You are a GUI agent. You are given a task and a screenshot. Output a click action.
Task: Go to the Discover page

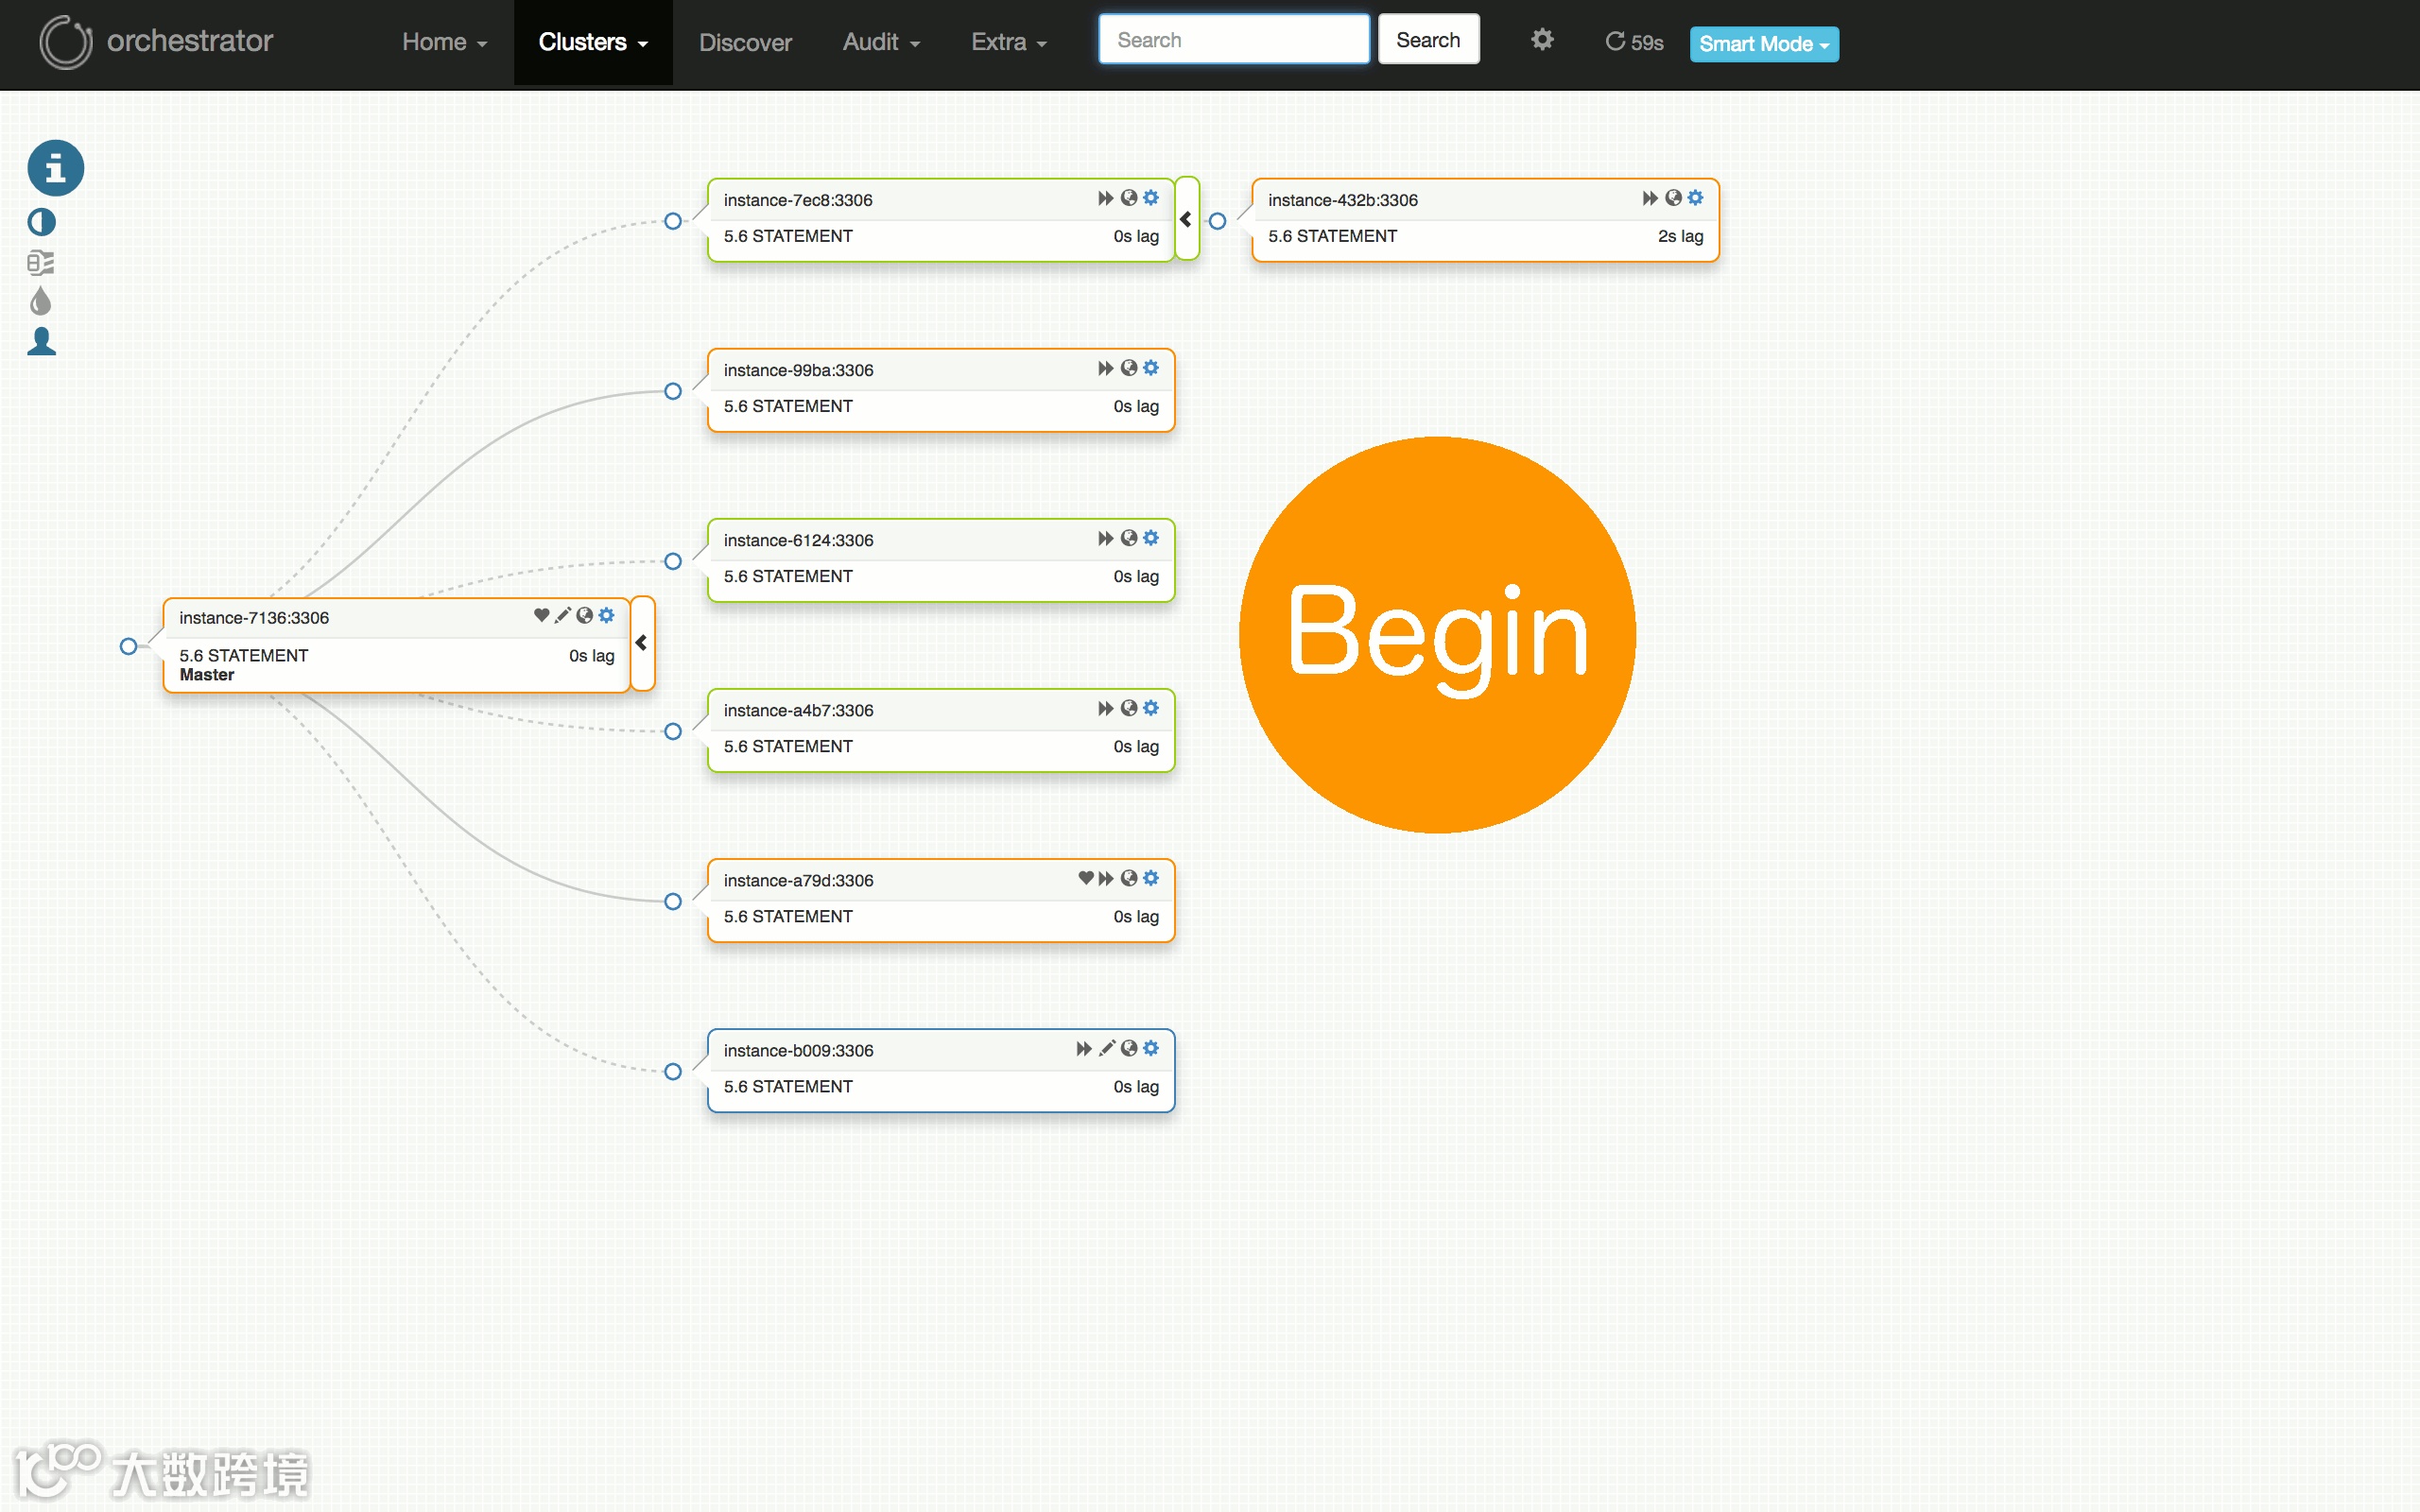(x=745, y=42)
